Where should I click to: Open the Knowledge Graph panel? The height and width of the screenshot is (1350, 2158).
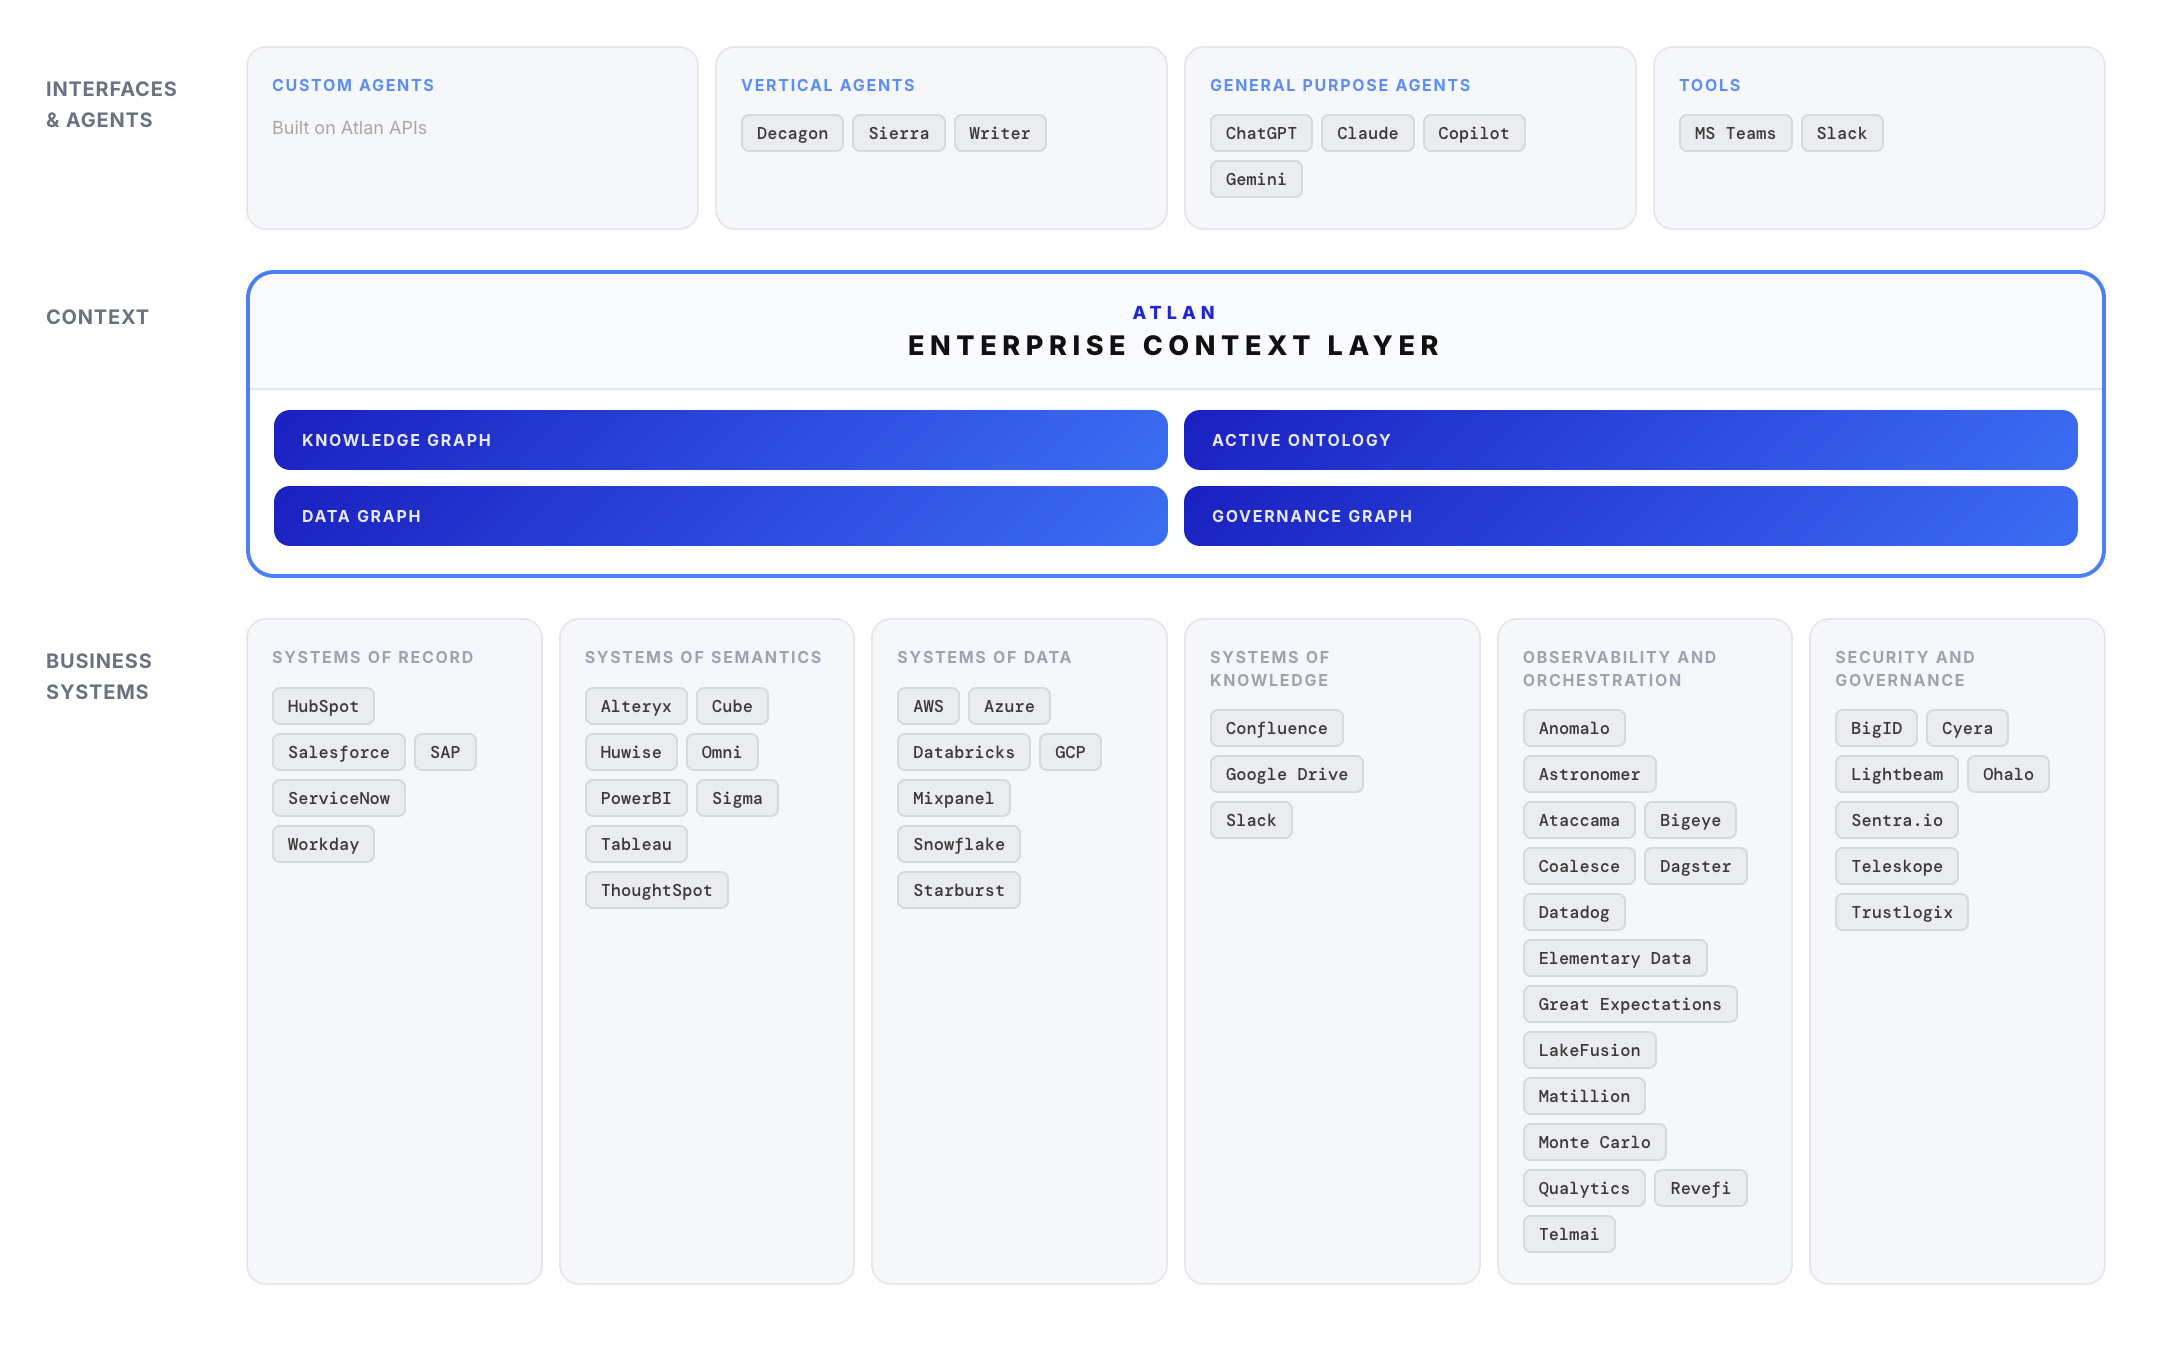point(720,440)
